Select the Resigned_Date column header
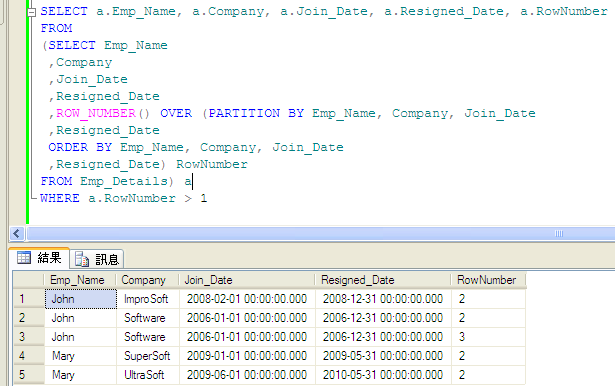Image resolution: width=615 pixels, height=386 pixels. coord(383,280)
